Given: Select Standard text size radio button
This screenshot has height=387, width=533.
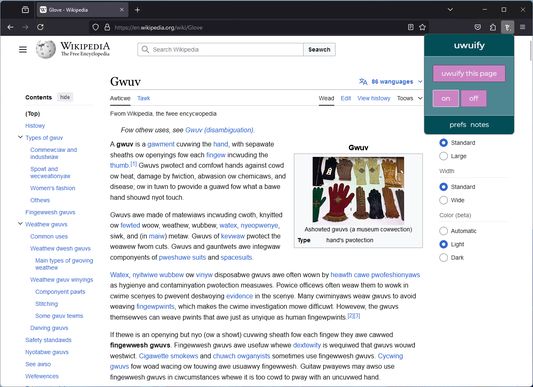Looking at the screenshot, I should (x=443, y=142).
